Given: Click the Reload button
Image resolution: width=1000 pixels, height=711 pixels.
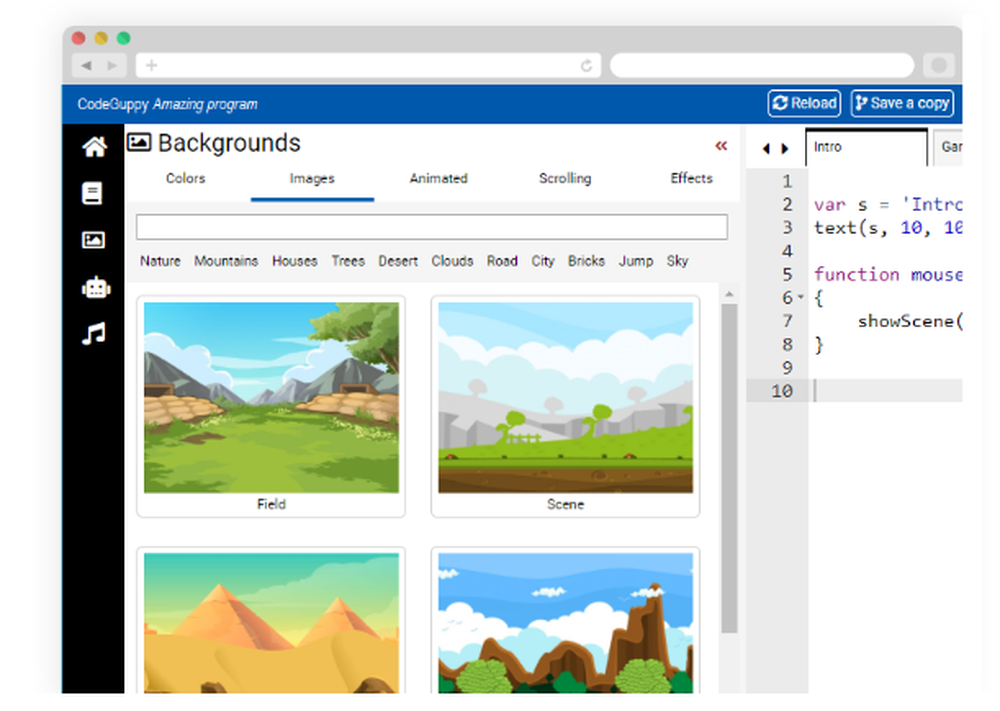Looking at the screenshot, I should 804,103.
